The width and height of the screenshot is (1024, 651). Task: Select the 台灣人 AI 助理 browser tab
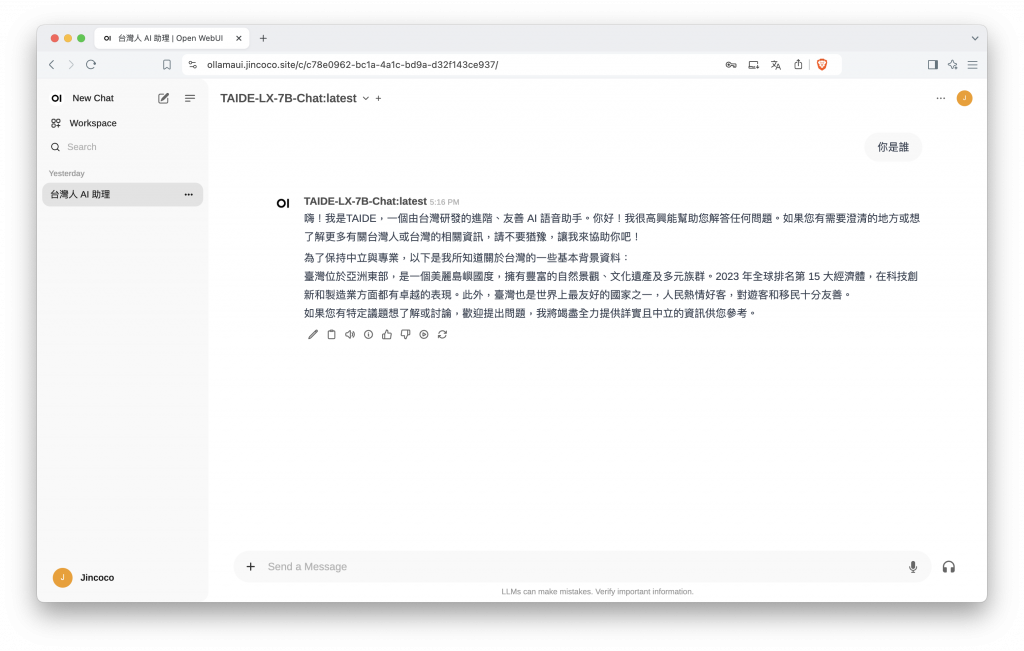172,39
